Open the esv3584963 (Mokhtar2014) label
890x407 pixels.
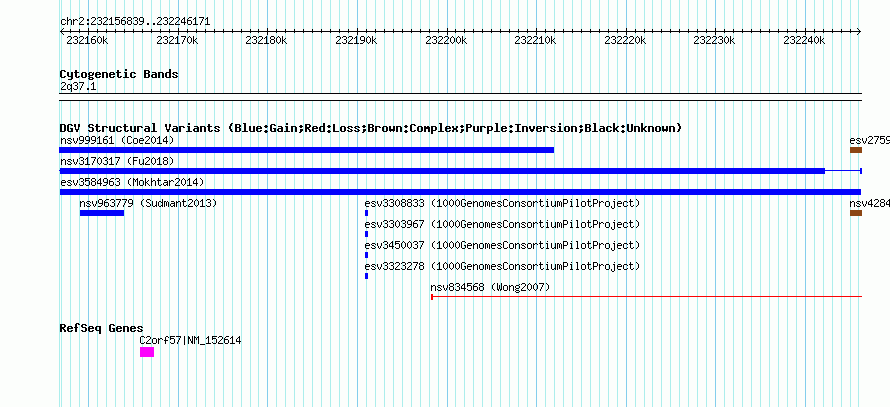pyautogui.click(x=132, y=182)
